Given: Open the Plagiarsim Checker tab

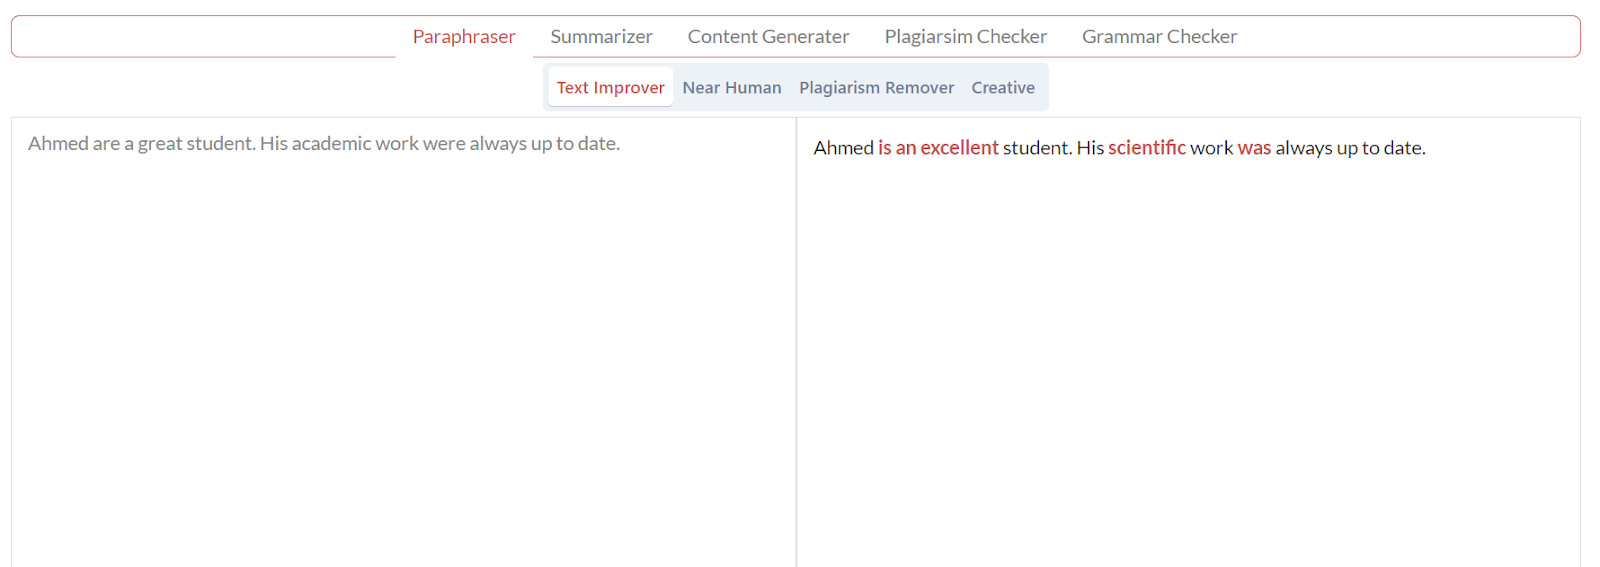Looking at the screenshot, I should click(x=965, y=37).
